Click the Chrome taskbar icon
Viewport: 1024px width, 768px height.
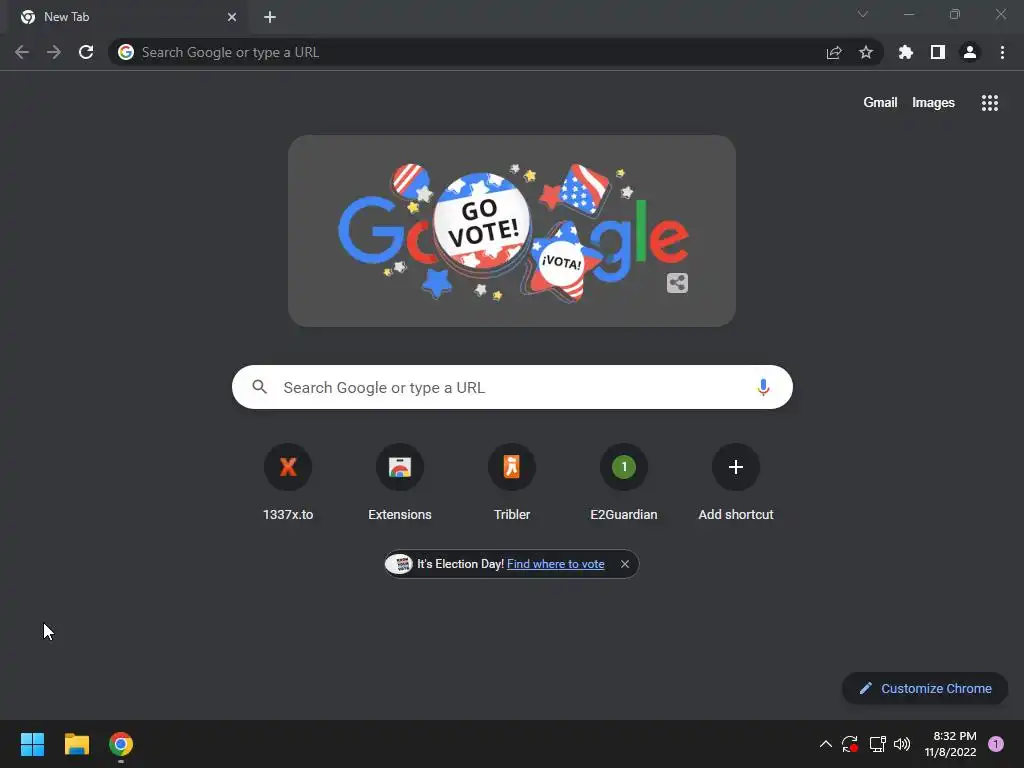[x=121, y=744]
